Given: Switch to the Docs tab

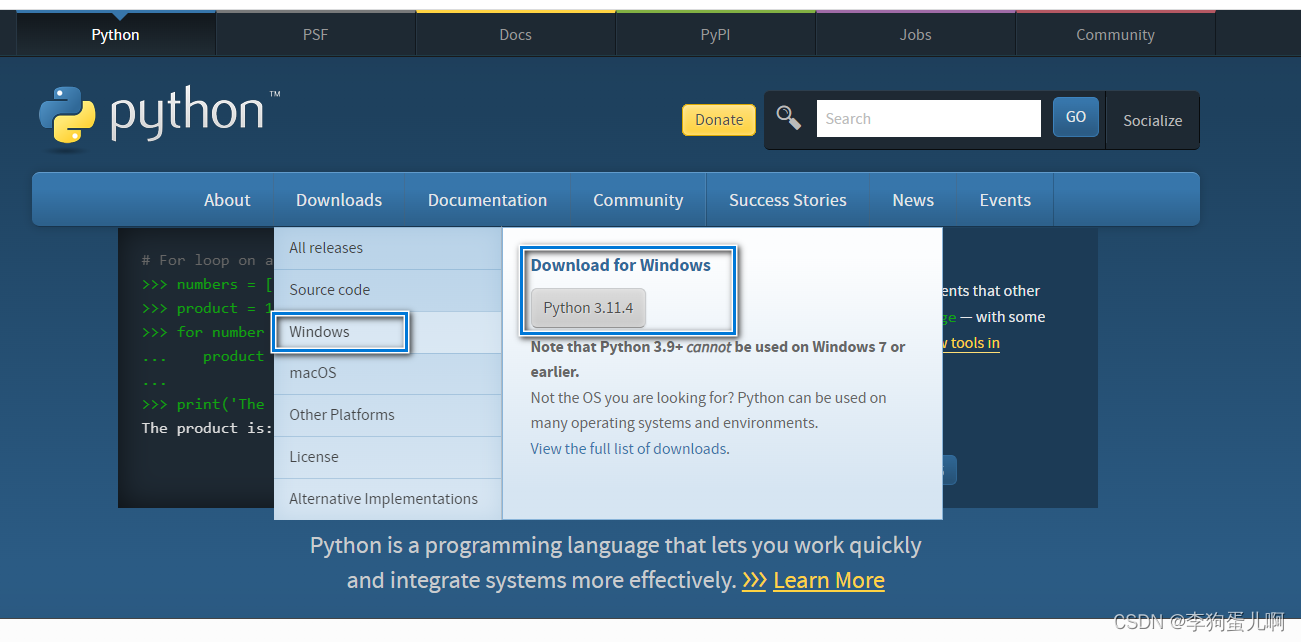Looking at the screenshot, I should pos(516,34).
